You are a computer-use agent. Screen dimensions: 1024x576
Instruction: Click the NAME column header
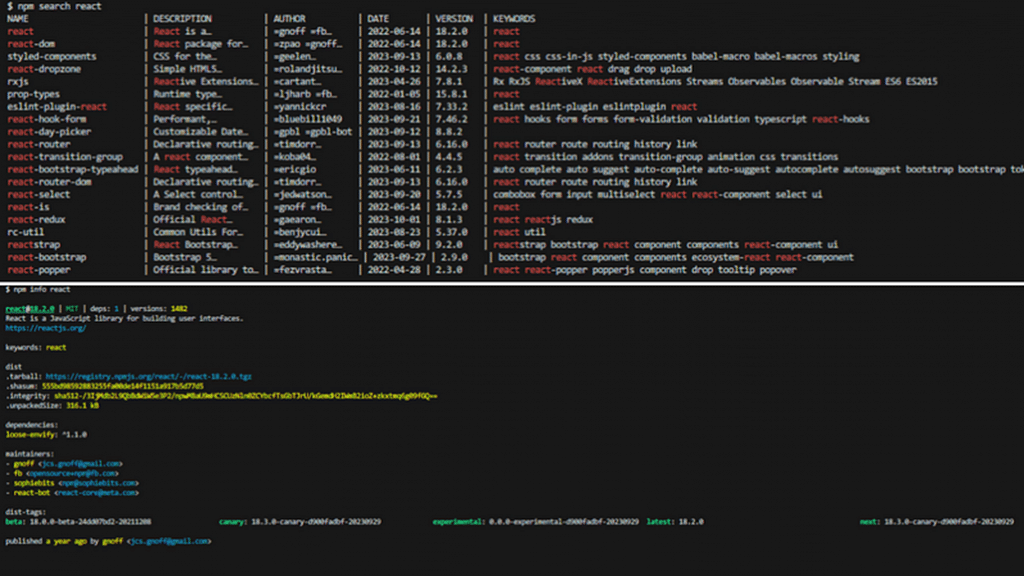pyautogui.click(x=18, y=18)
